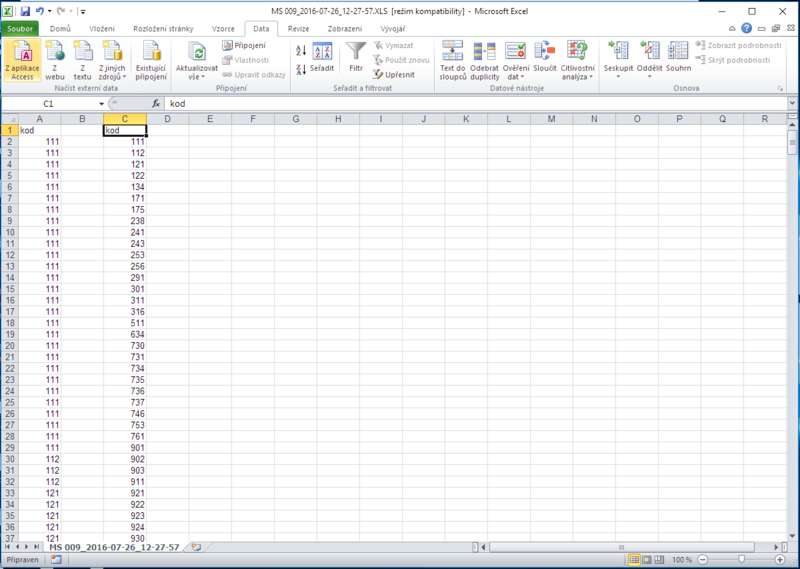800x569 pixels.
Task: Open Osnova dialog launcher
Action: tap(780, 89)
